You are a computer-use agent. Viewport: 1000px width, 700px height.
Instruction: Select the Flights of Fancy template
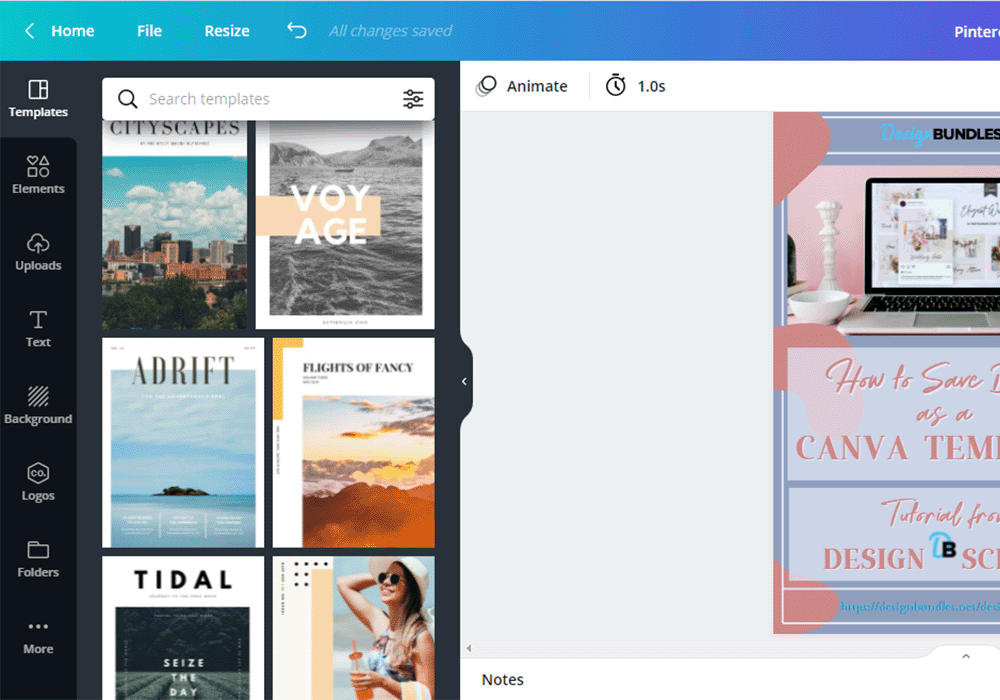(x=354, y=442)
